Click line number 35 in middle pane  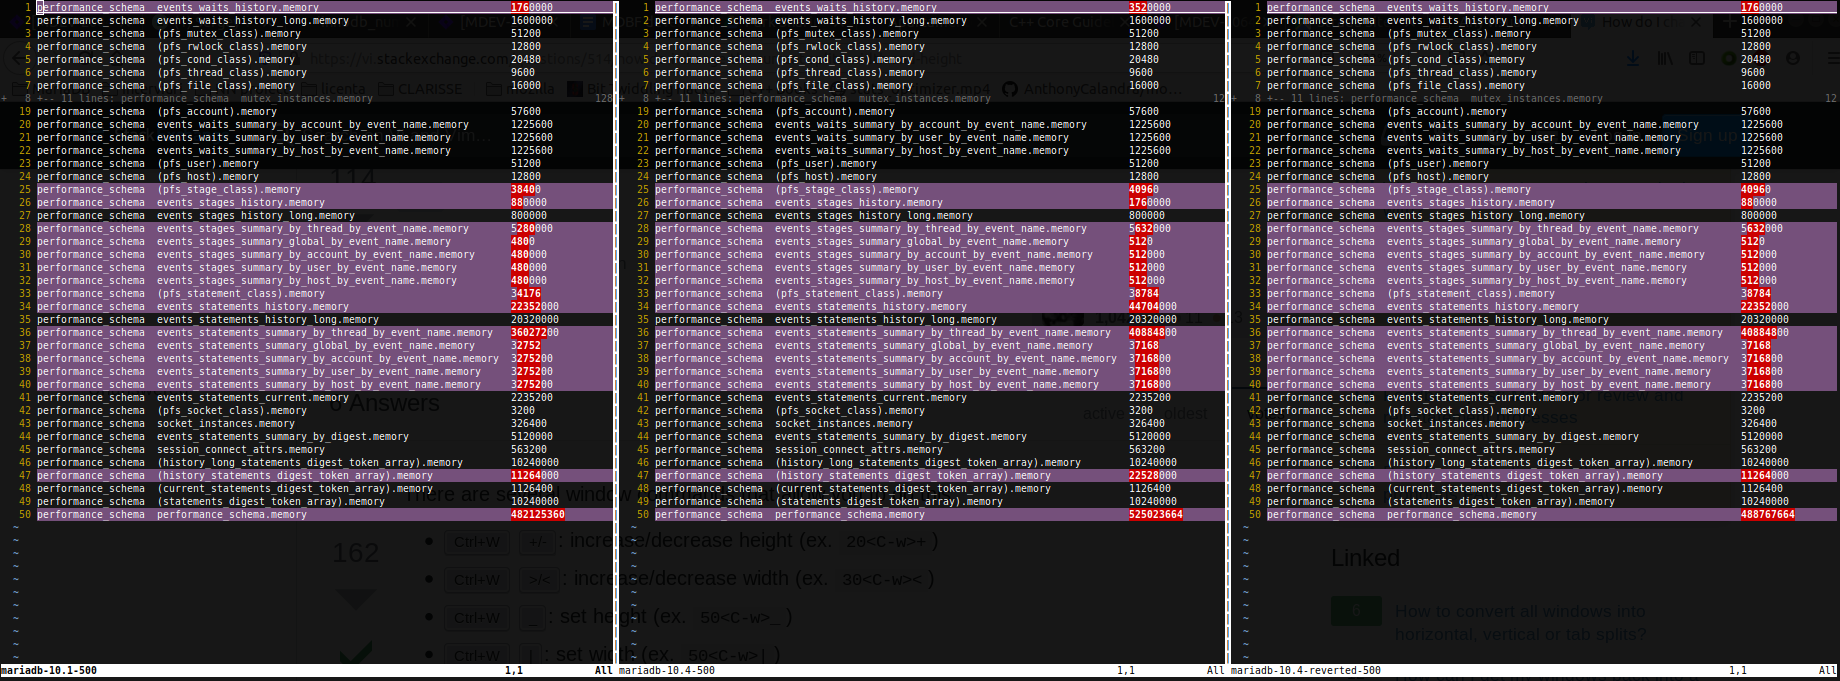point(643,320)
